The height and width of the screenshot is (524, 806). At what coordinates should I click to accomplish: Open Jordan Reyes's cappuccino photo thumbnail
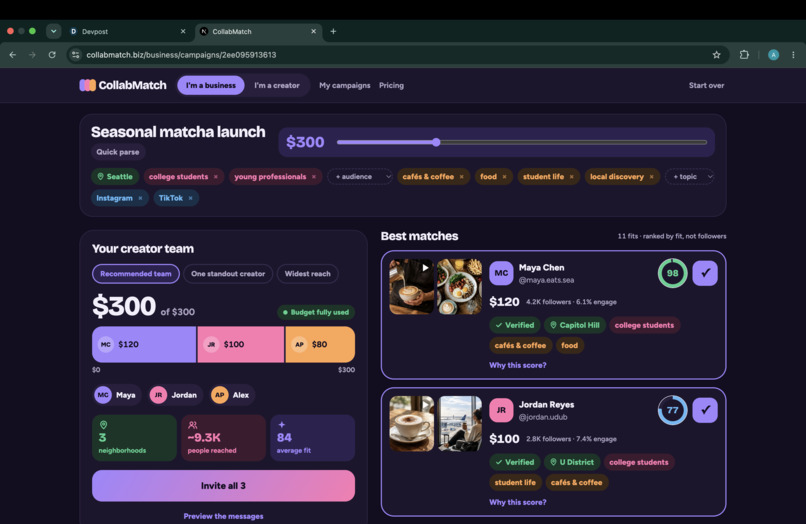point(411,423)
